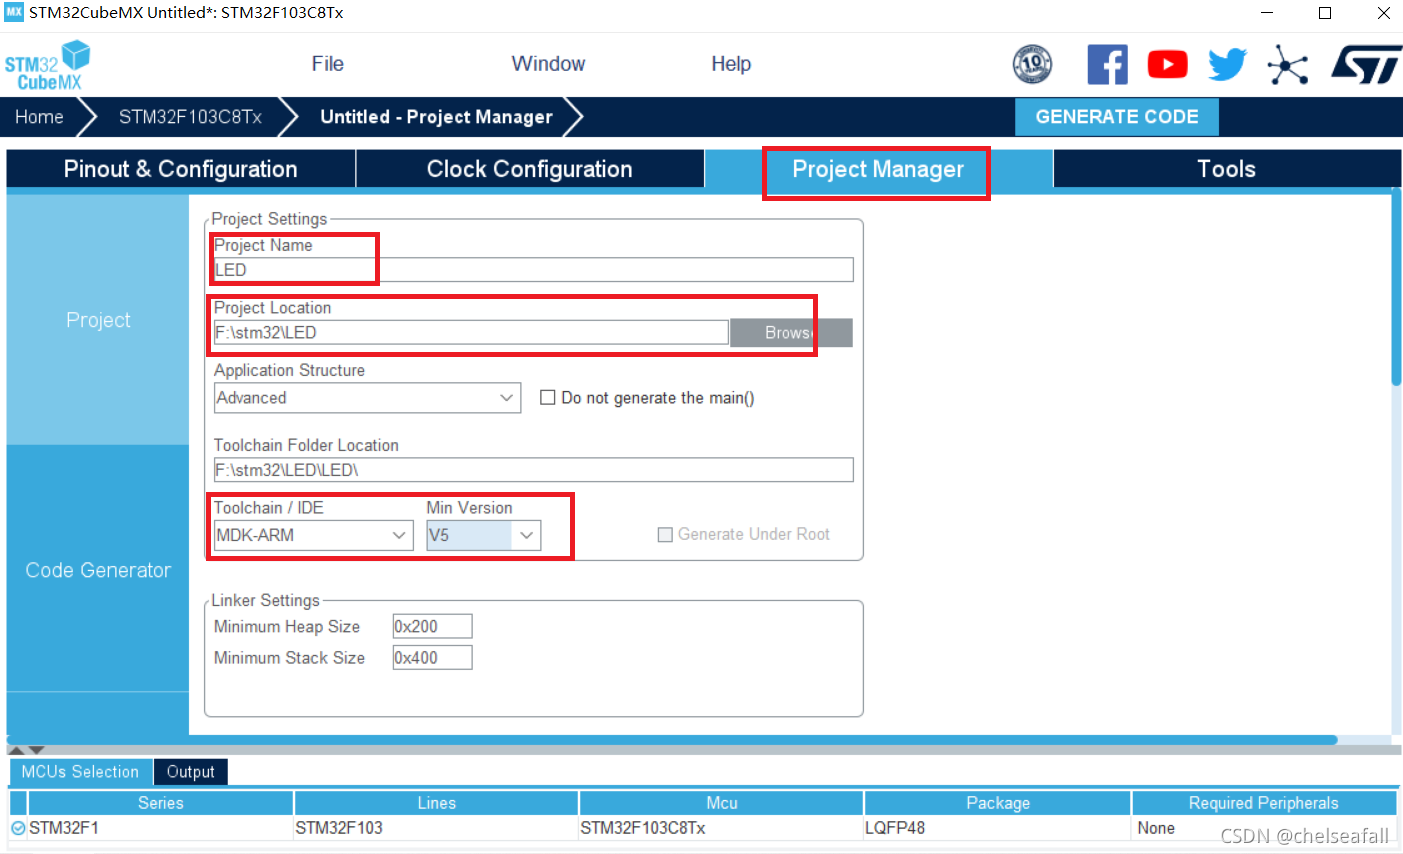Click Browse button for project location
Screen dimensions: 1403x854
(791, 332)
